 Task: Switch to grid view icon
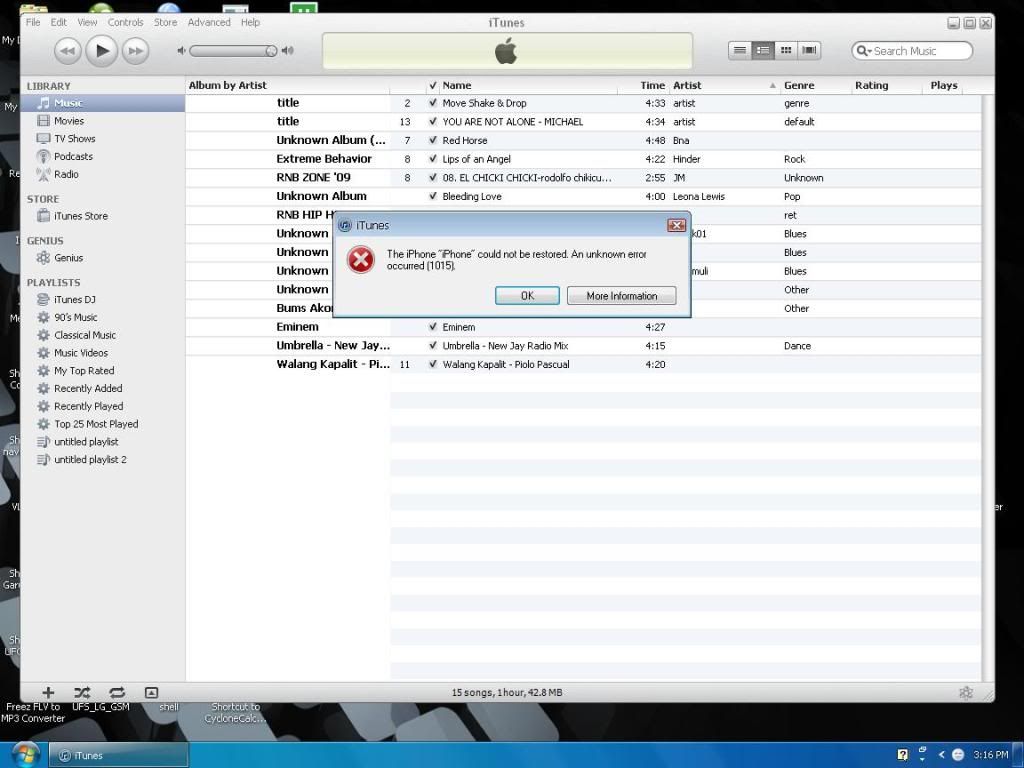(786, 50)
